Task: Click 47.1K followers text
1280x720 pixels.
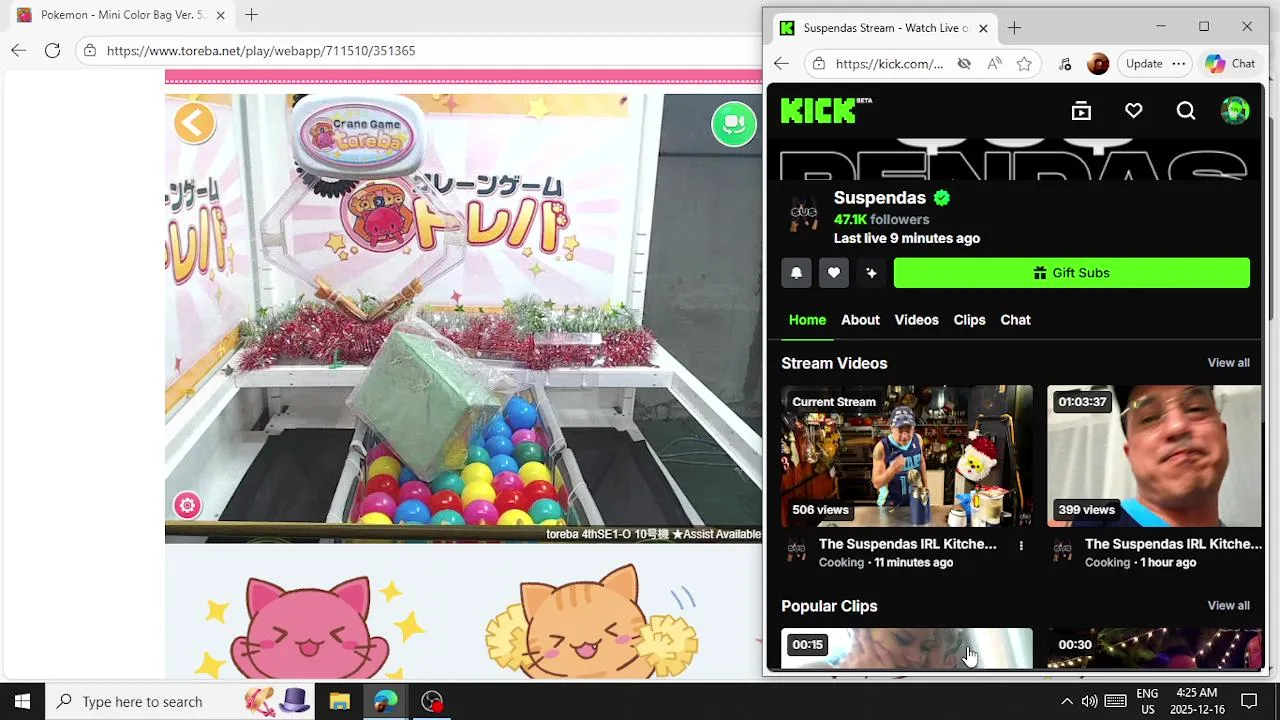Action: (882, 220)
